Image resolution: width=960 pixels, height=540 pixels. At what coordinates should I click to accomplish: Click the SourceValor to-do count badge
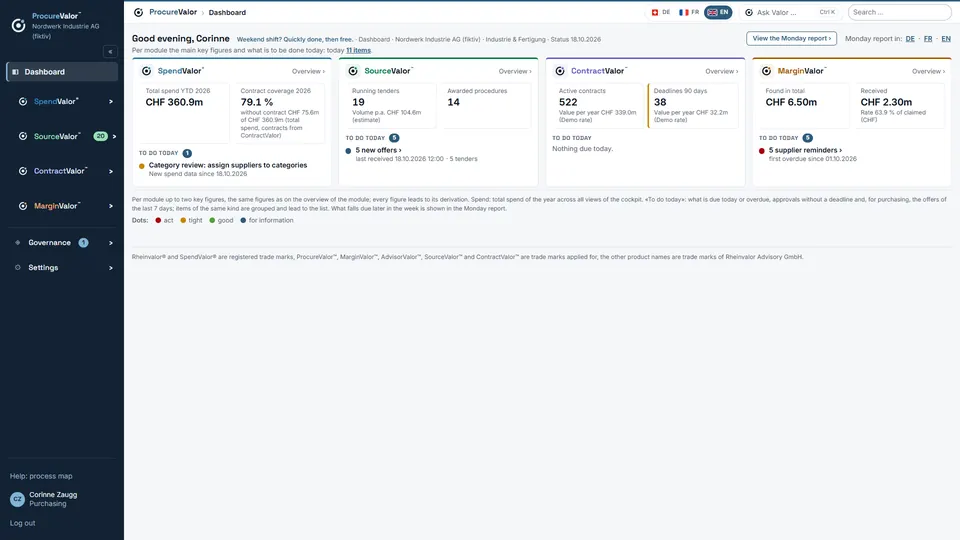[394, 138]
